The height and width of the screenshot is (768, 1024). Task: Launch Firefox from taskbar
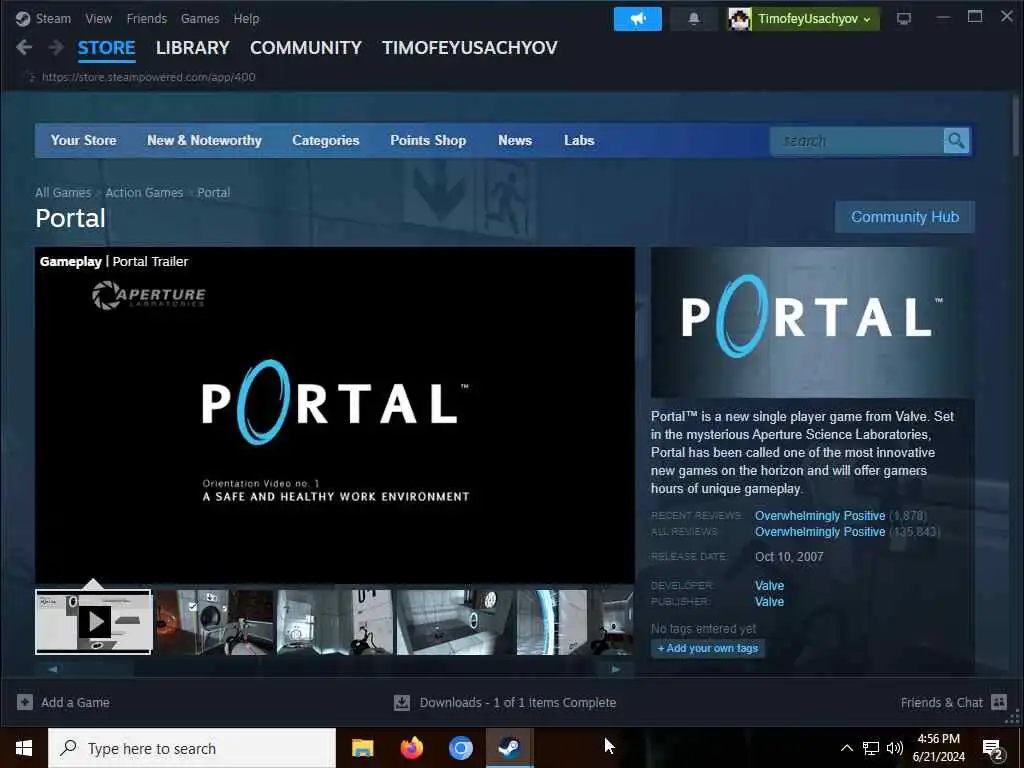pyautogui.click(x=411, y=748)
